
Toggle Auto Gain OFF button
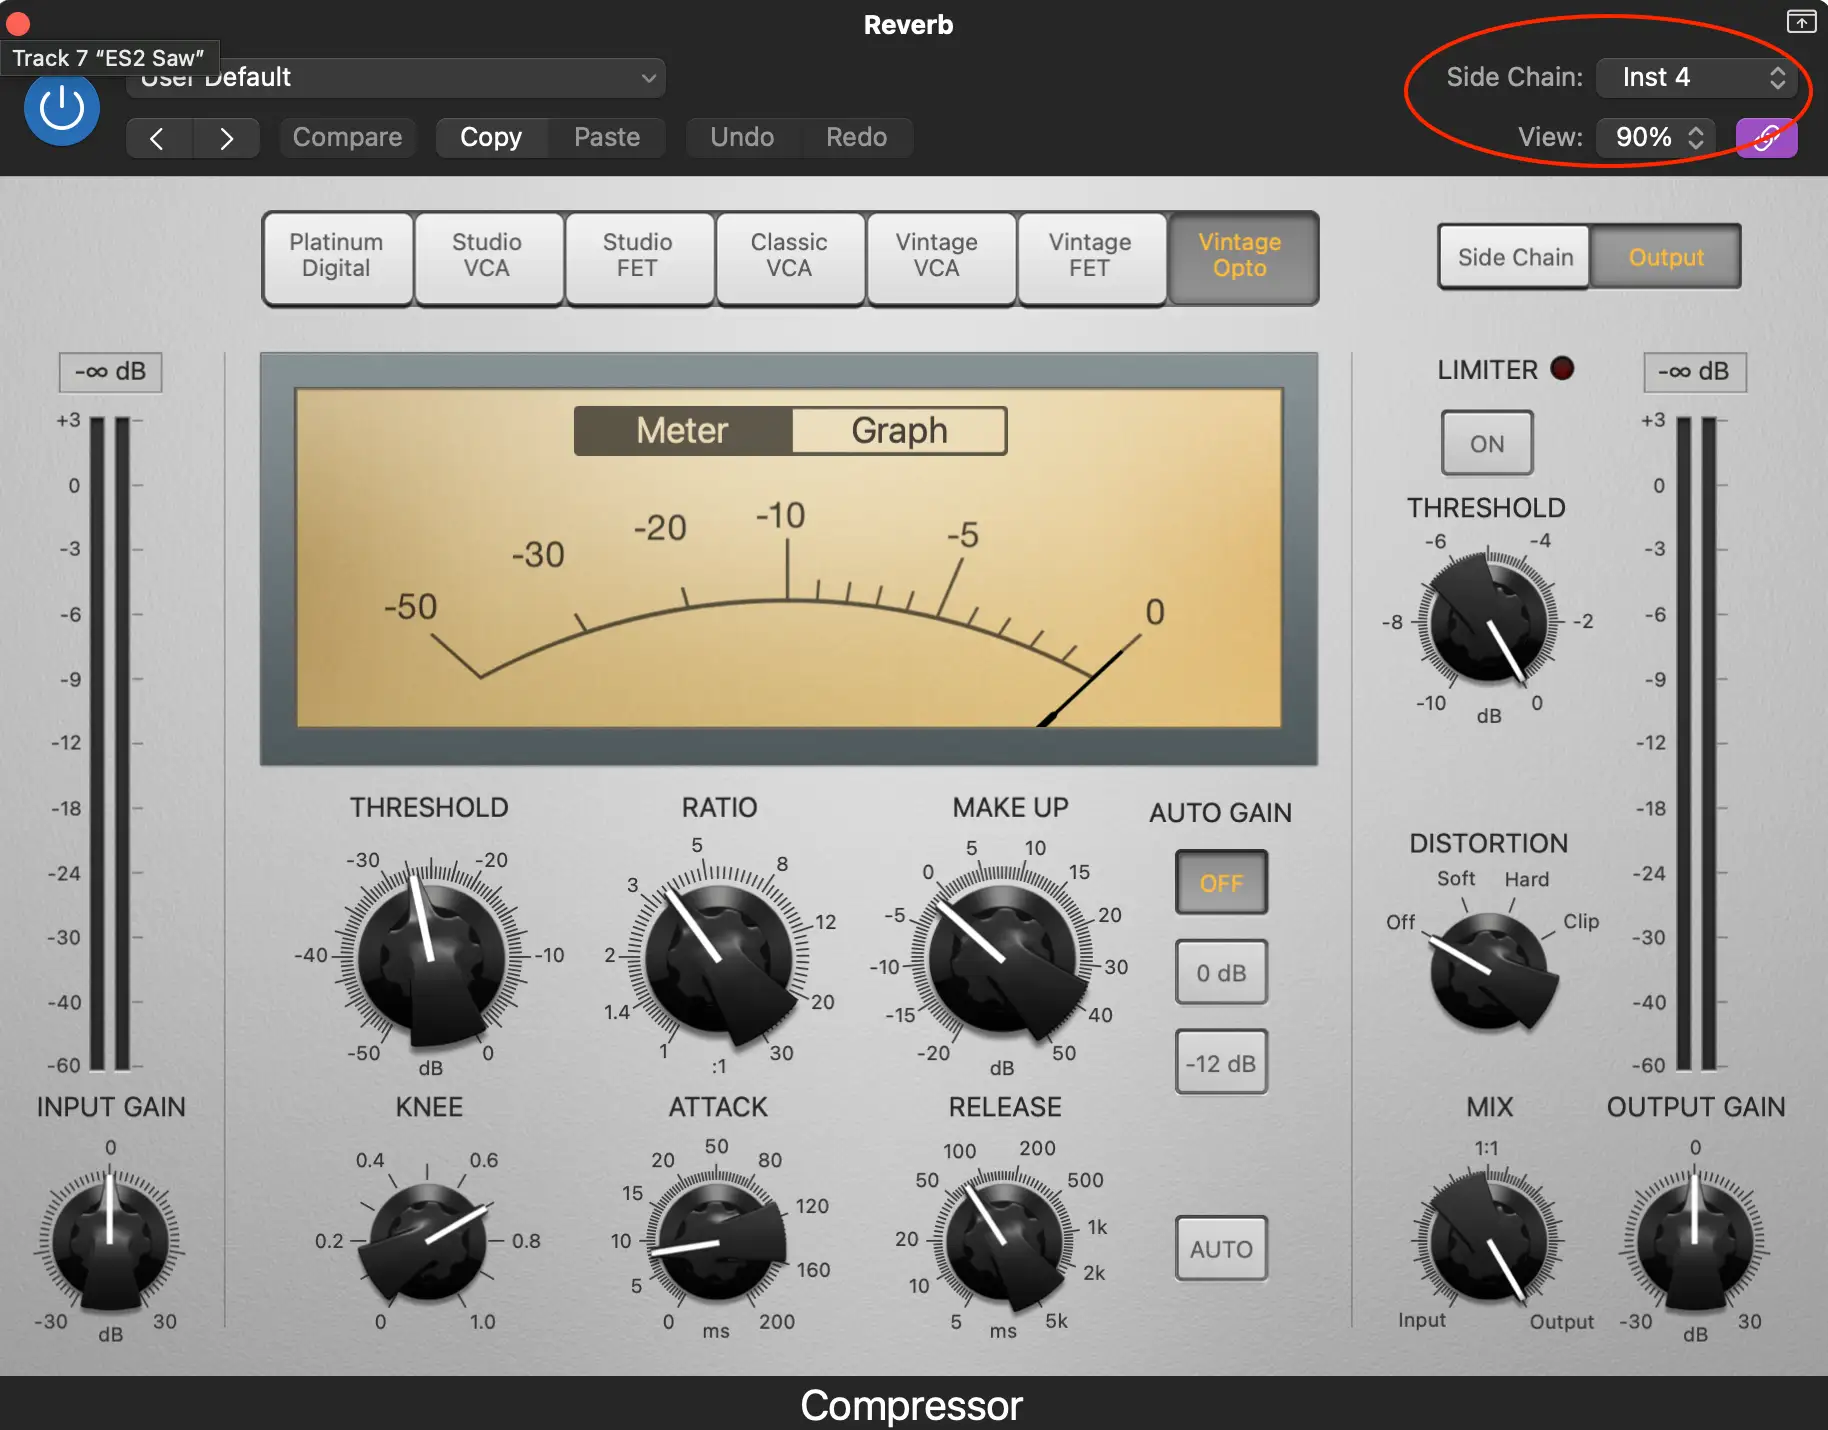[x=1221, y=883]
